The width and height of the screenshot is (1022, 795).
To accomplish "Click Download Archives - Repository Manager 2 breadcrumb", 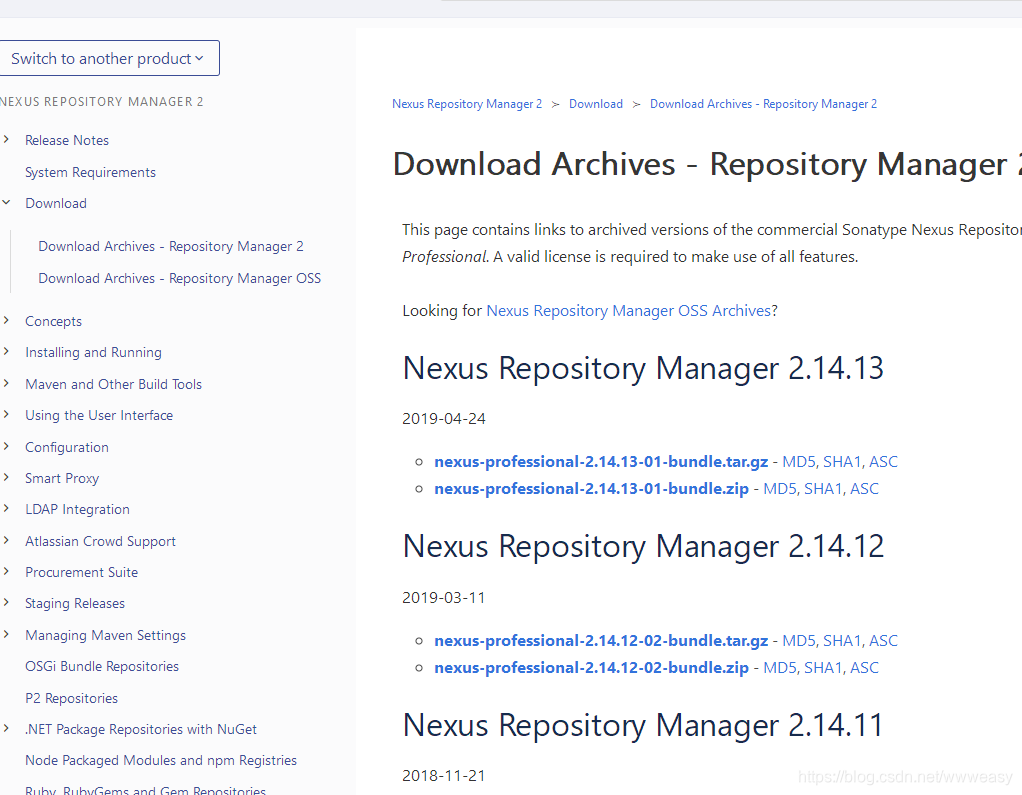I will coord(763,104).
